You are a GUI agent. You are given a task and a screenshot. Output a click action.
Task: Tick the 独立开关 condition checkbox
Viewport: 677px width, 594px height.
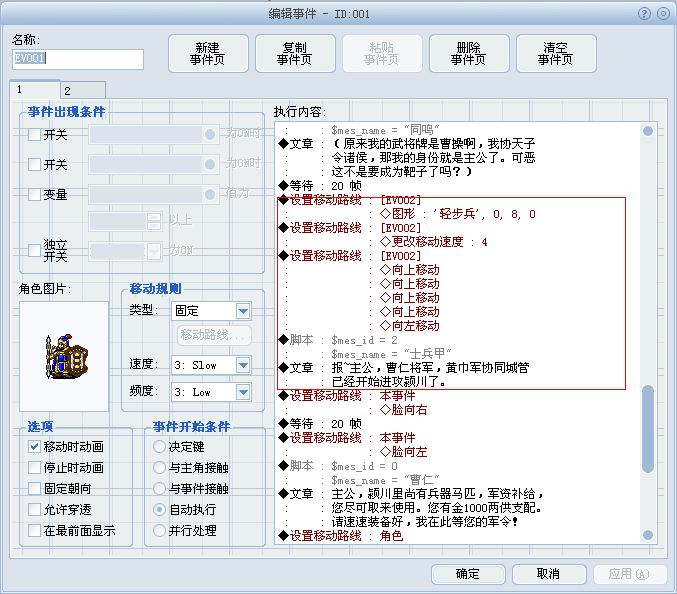(x=34, y=250)
